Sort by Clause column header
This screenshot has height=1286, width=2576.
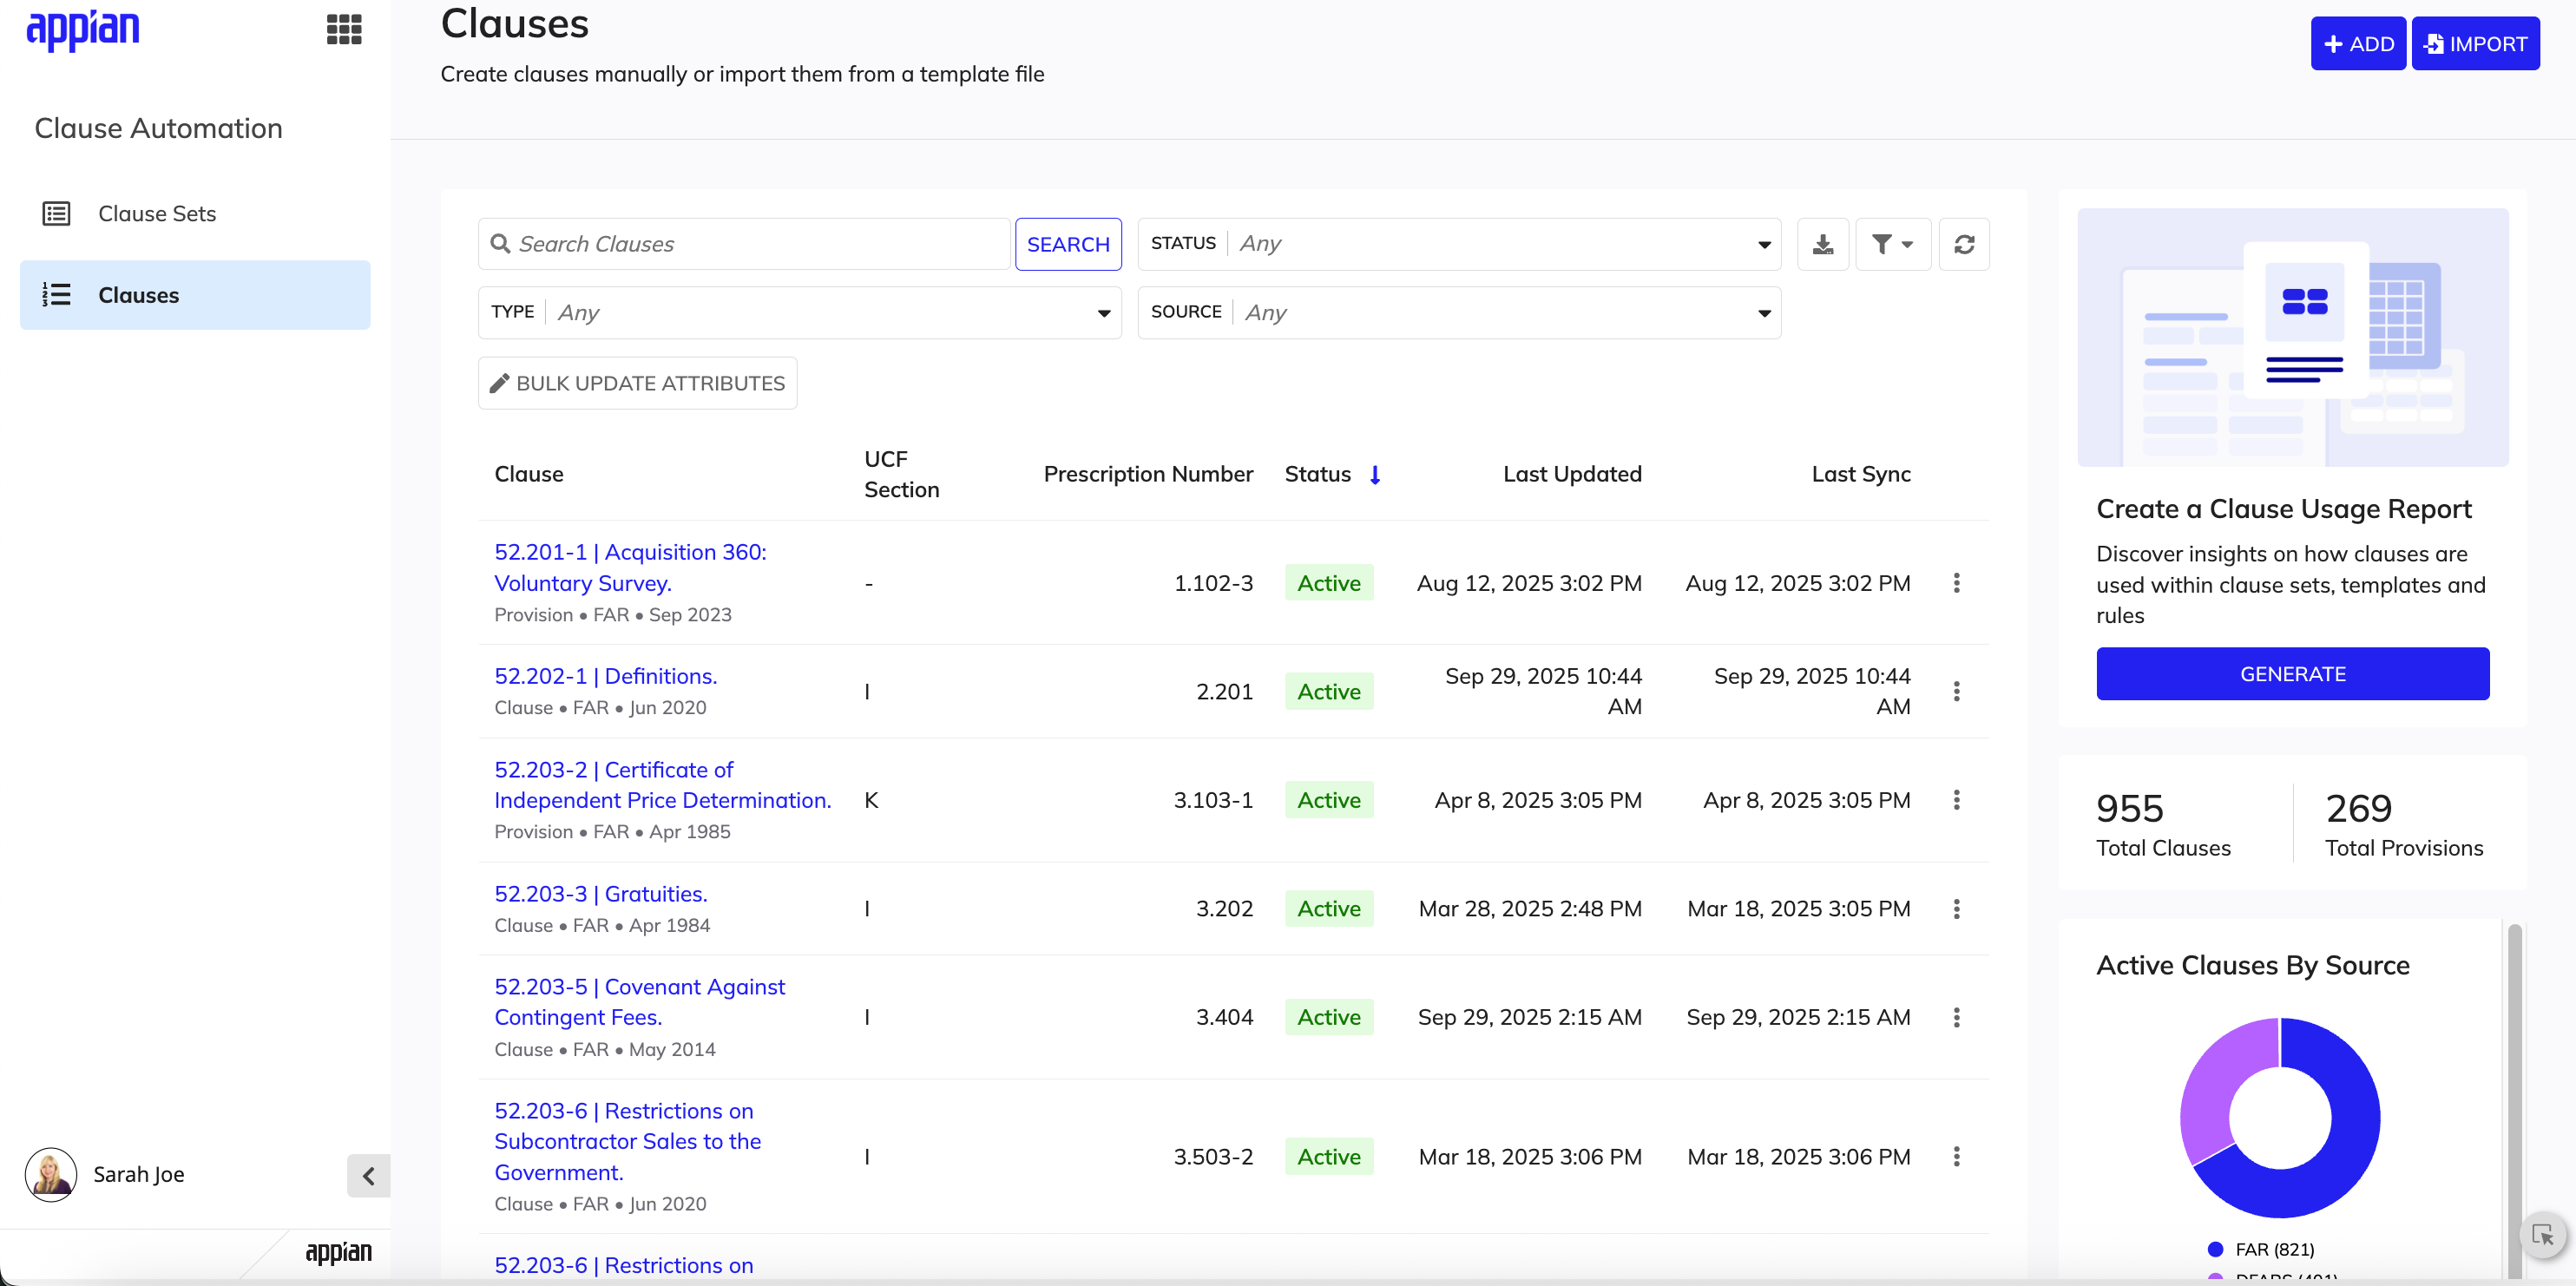[529, 474]
